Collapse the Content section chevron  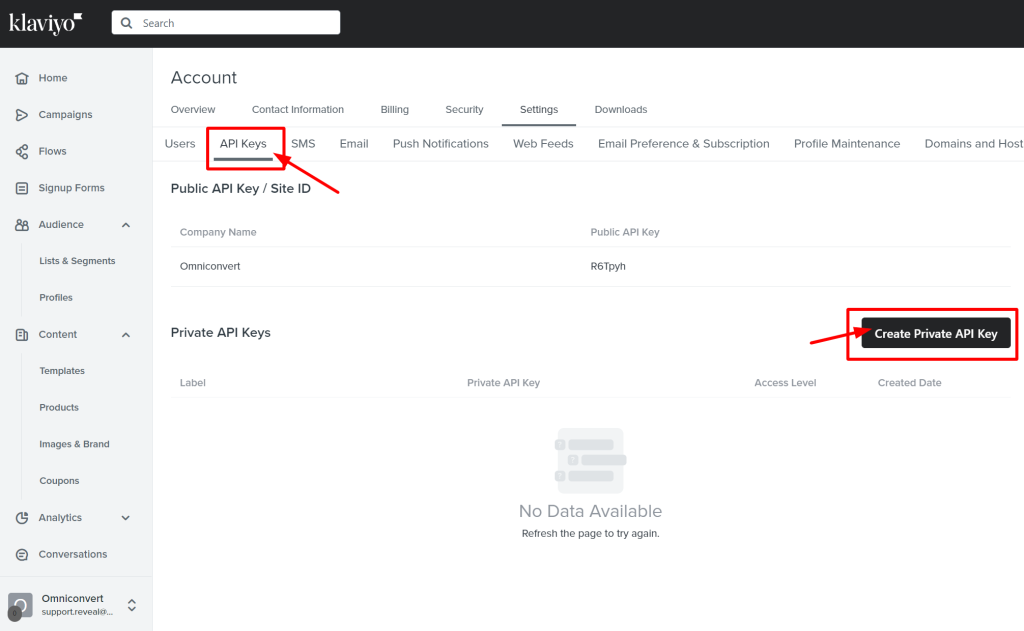[126, 335]
